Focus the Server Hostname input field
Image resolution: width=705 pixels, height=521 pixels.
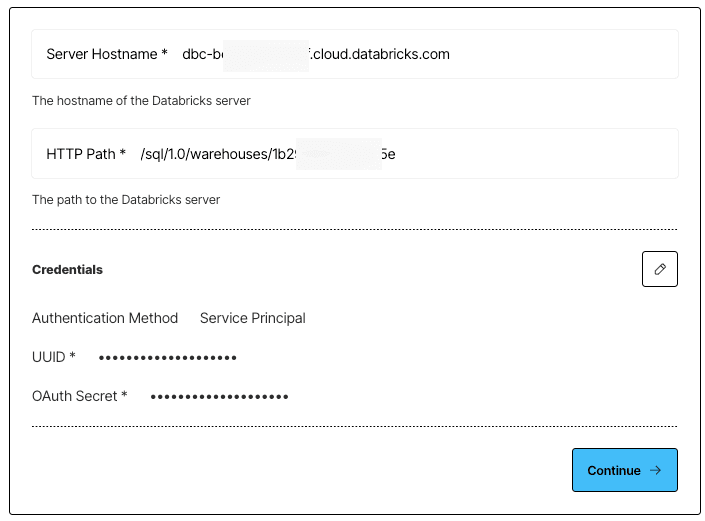(355, 54)
